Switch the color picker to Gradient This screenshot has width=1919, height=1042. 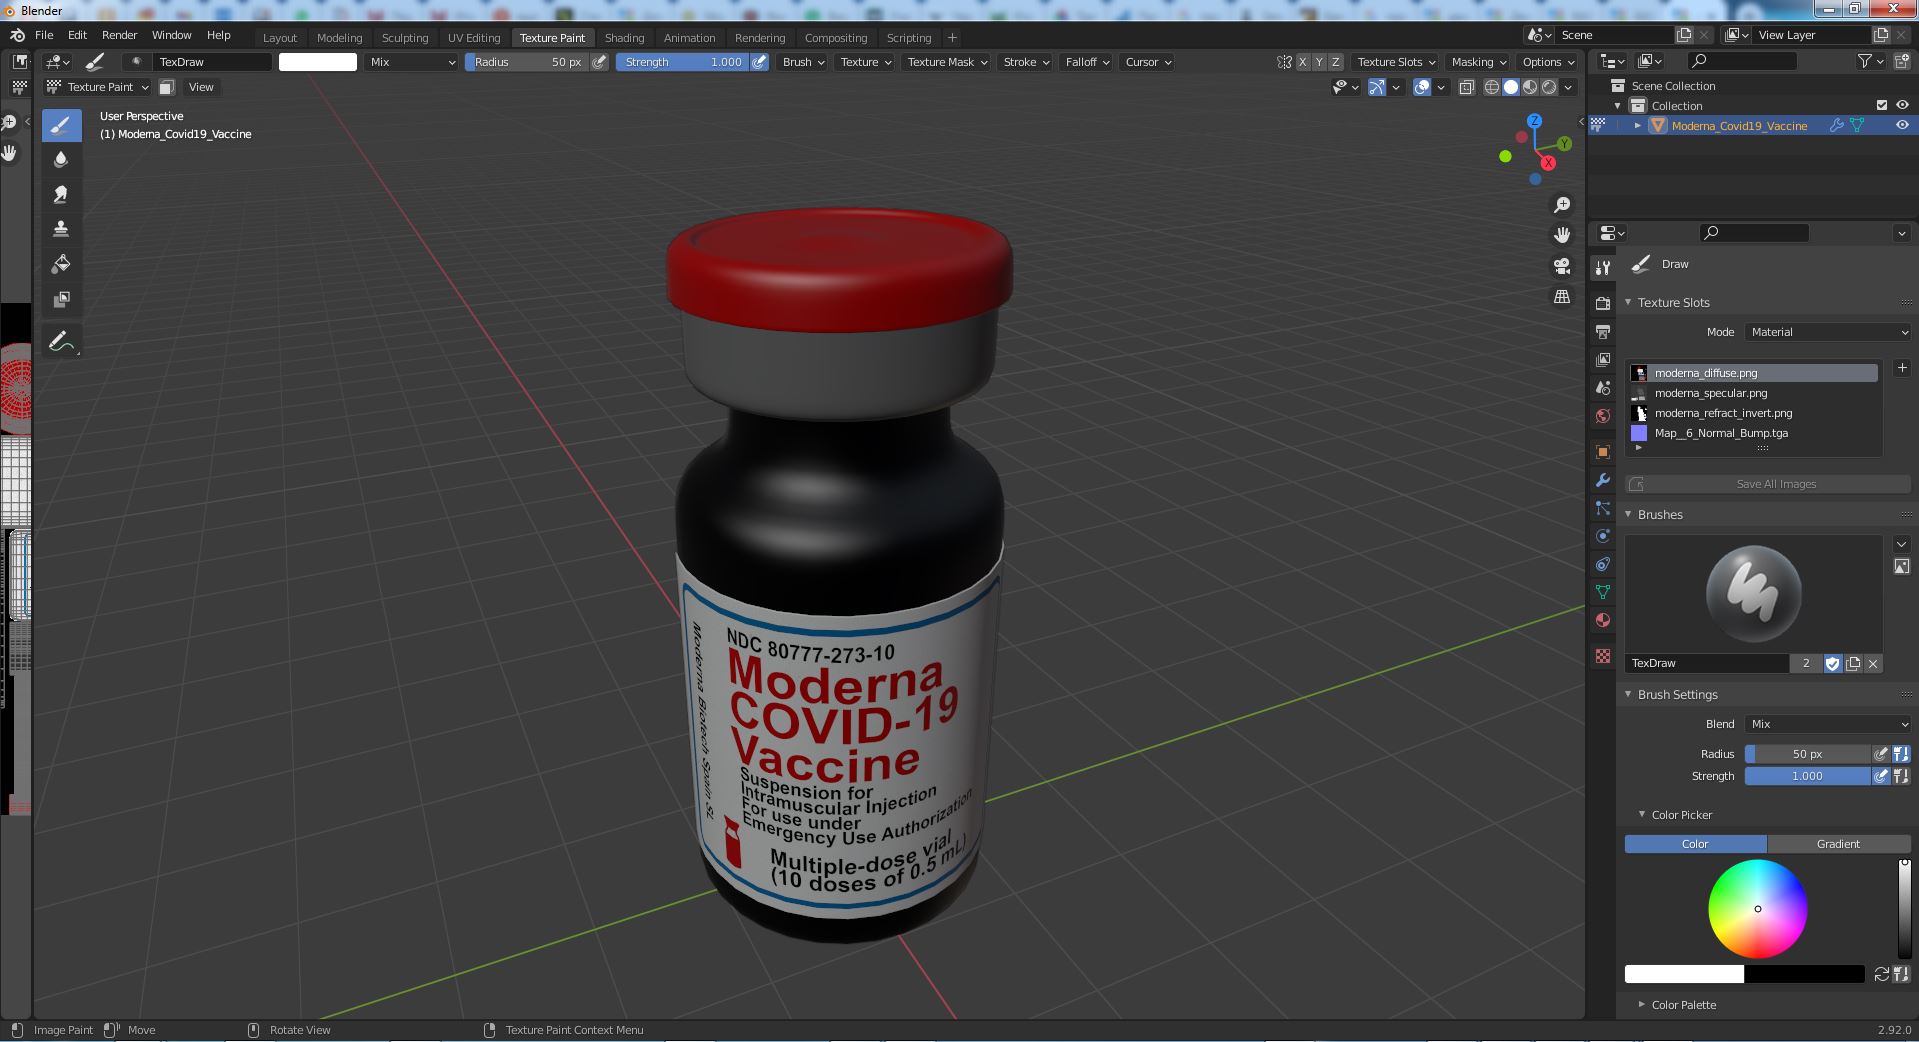(1838, 844)
